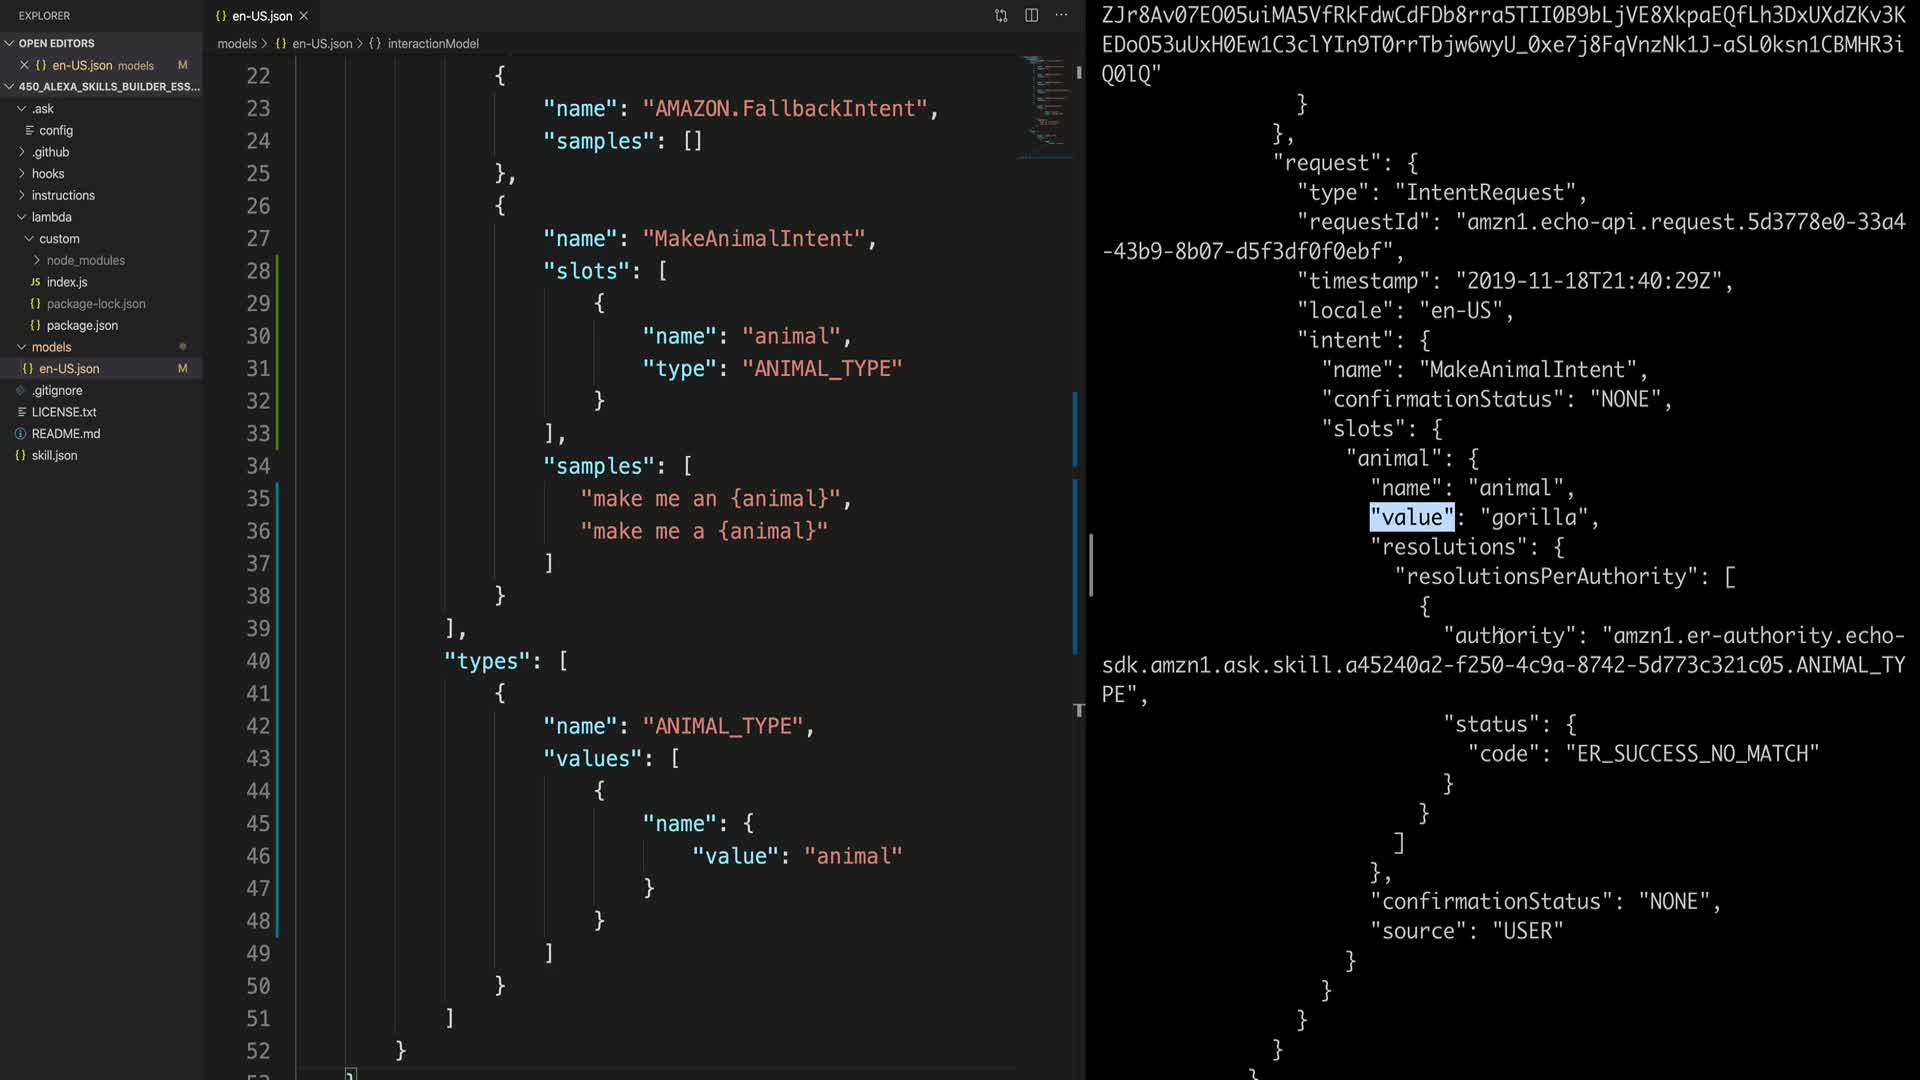1920x1080 pixels.
Task: Open README.md file from explorer
Action: point(65,434)
